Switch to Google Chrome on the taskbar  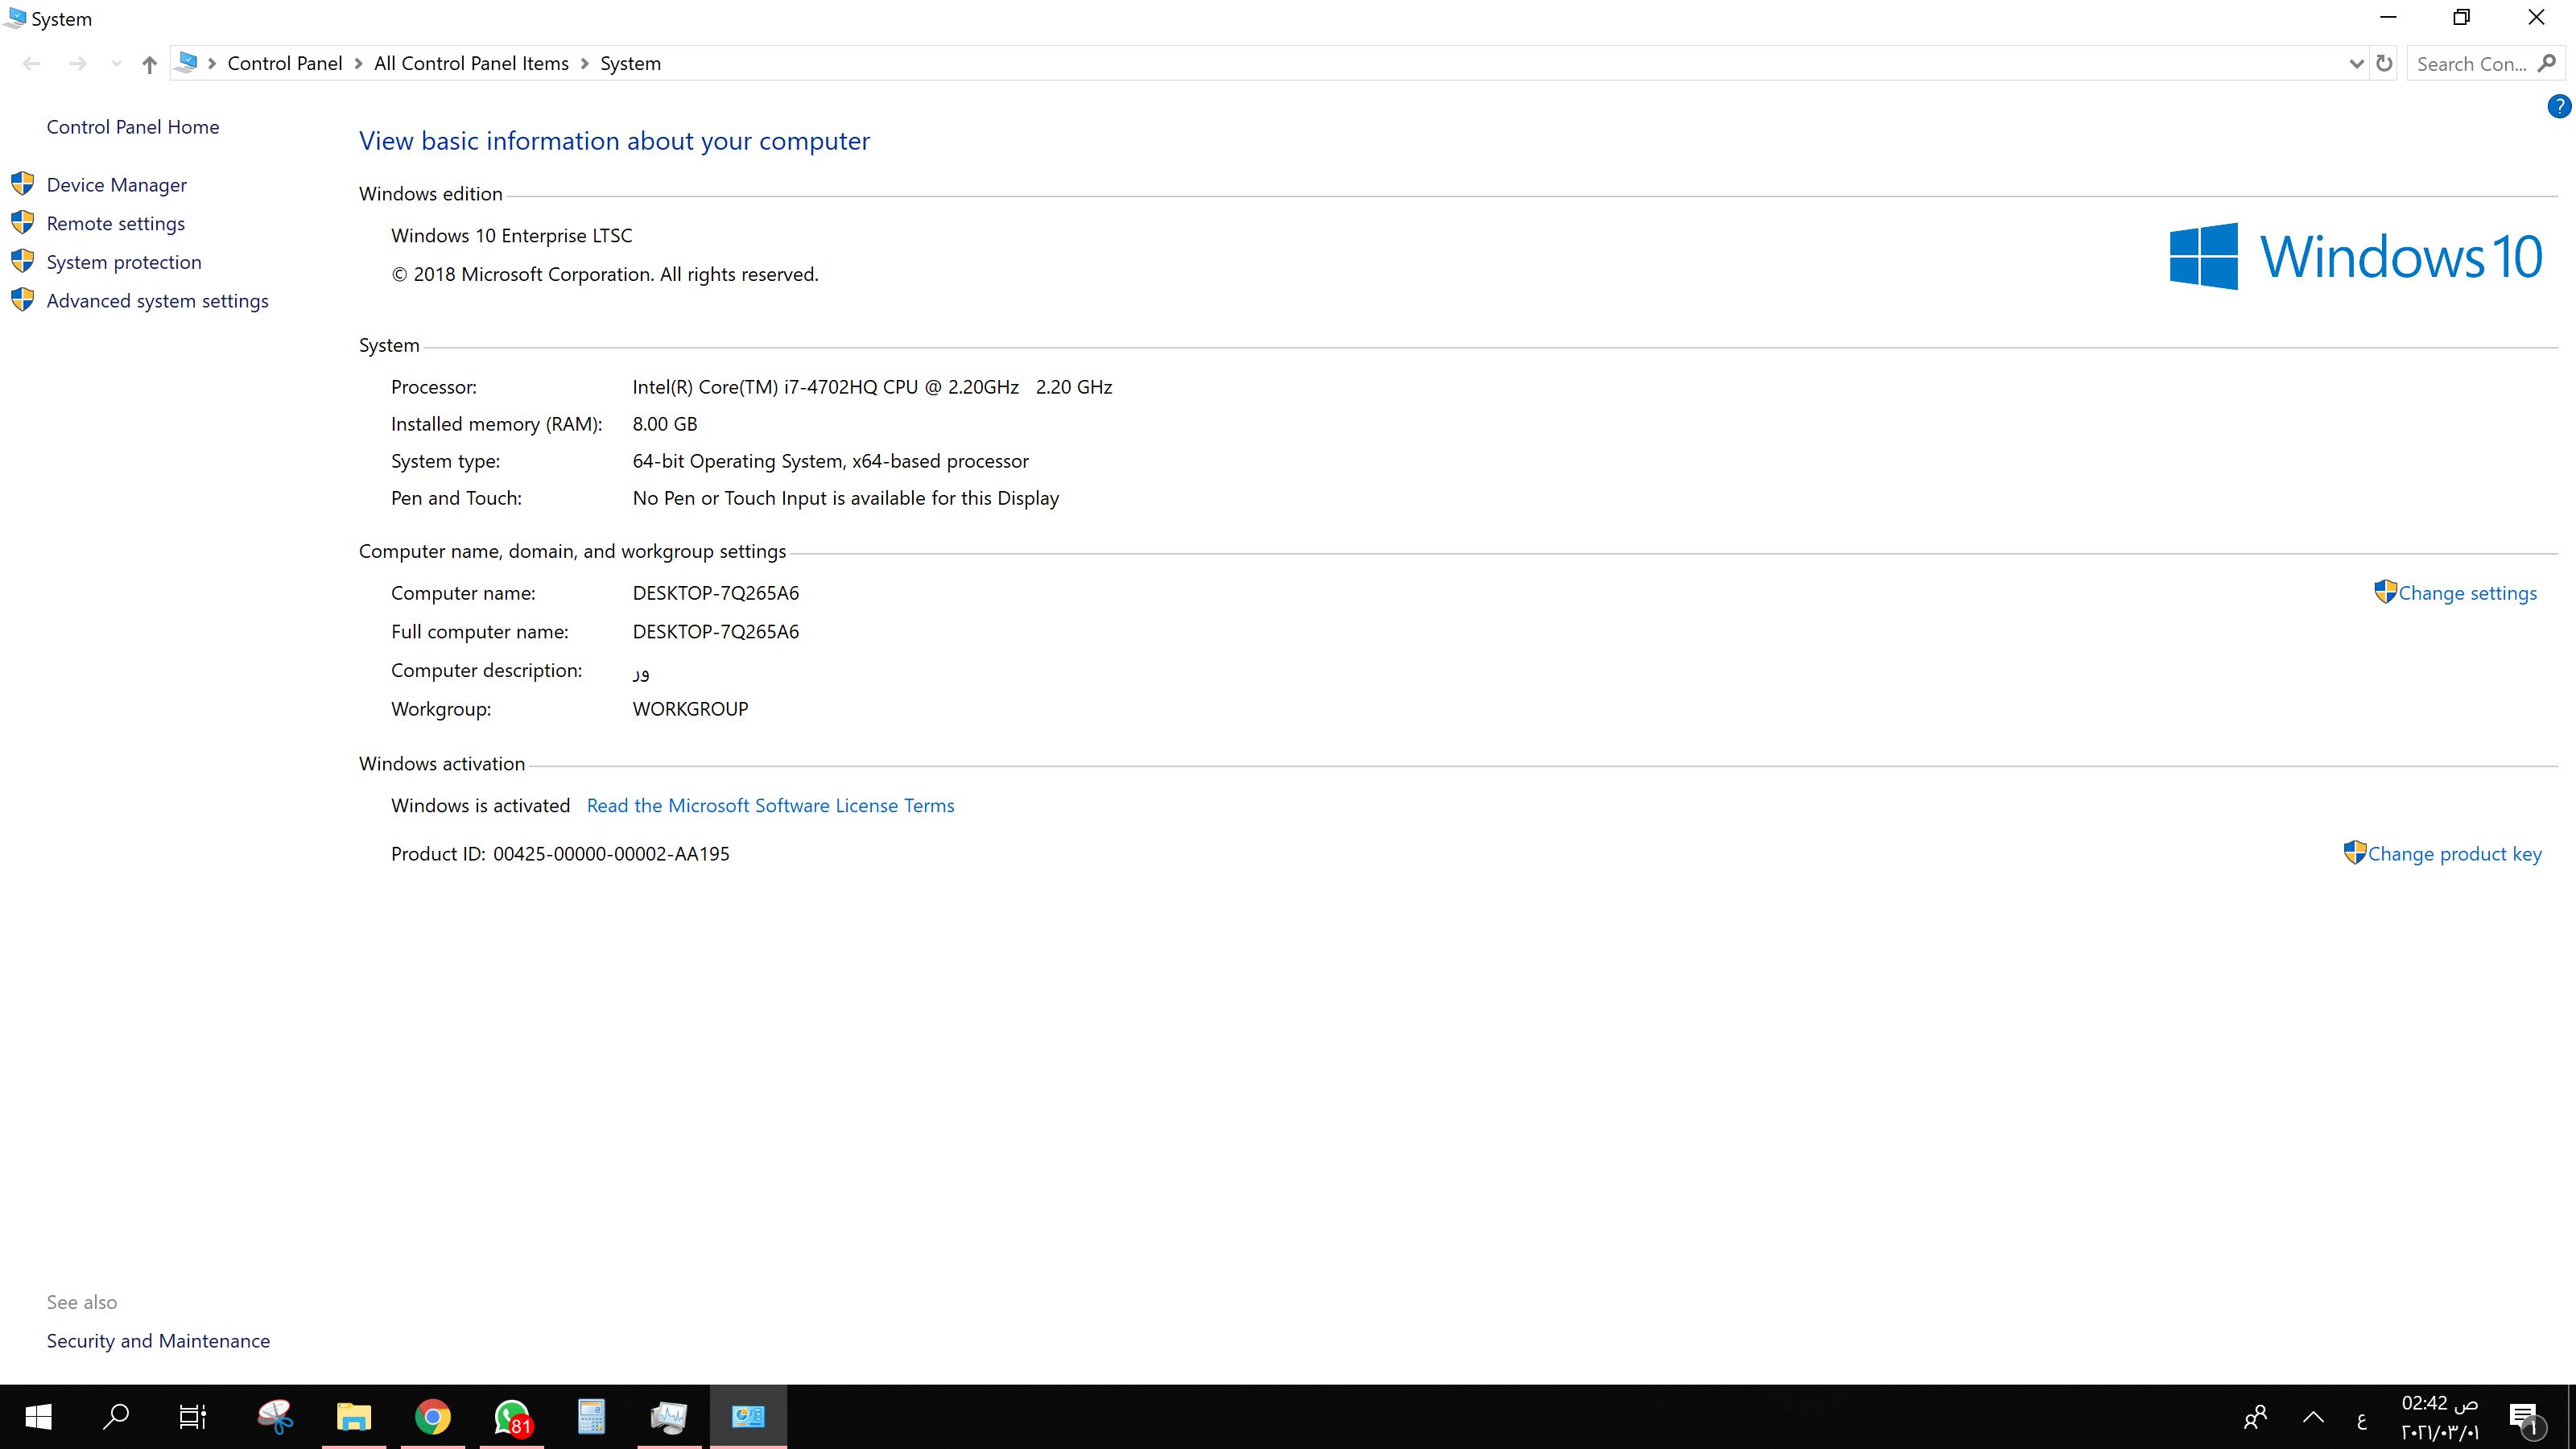pos(433,1416)
